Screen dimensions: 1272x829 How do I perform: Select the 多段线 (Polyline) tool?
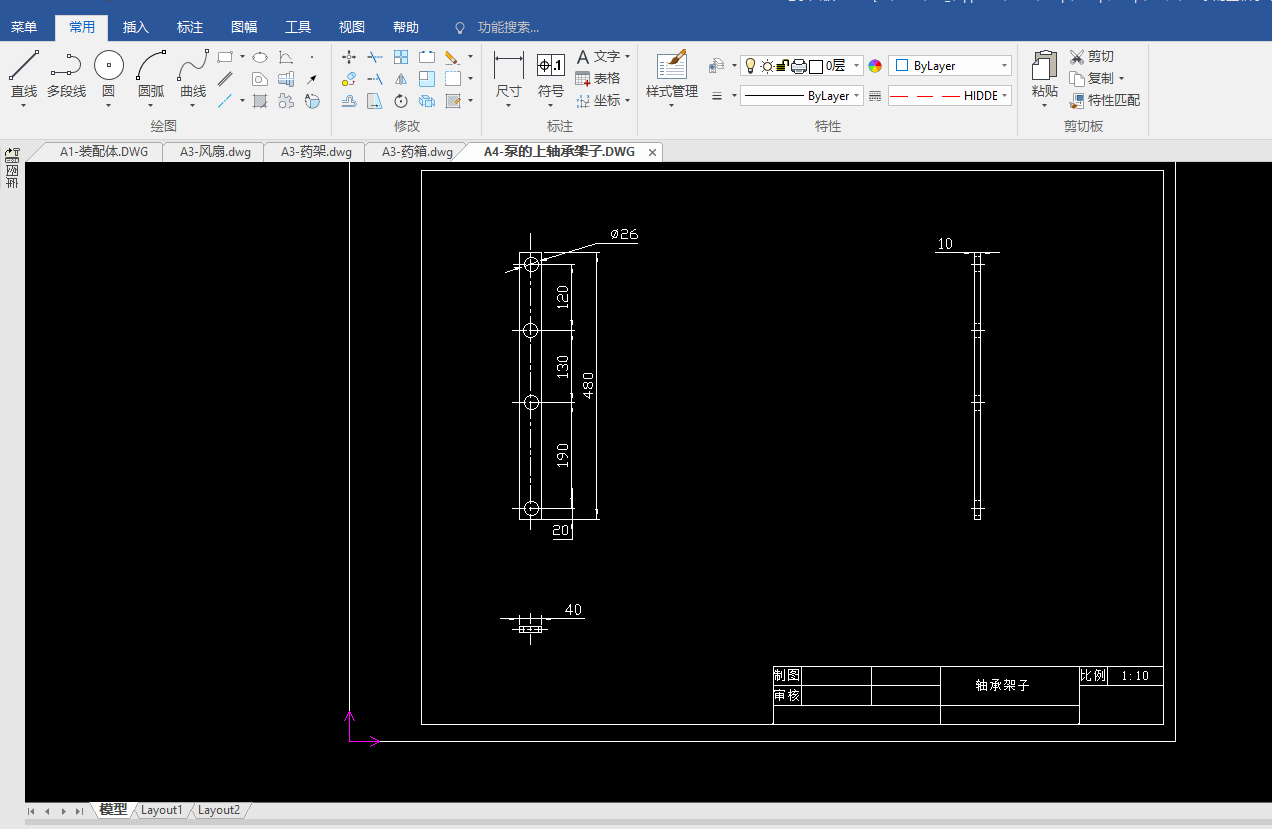click(66, 74)
